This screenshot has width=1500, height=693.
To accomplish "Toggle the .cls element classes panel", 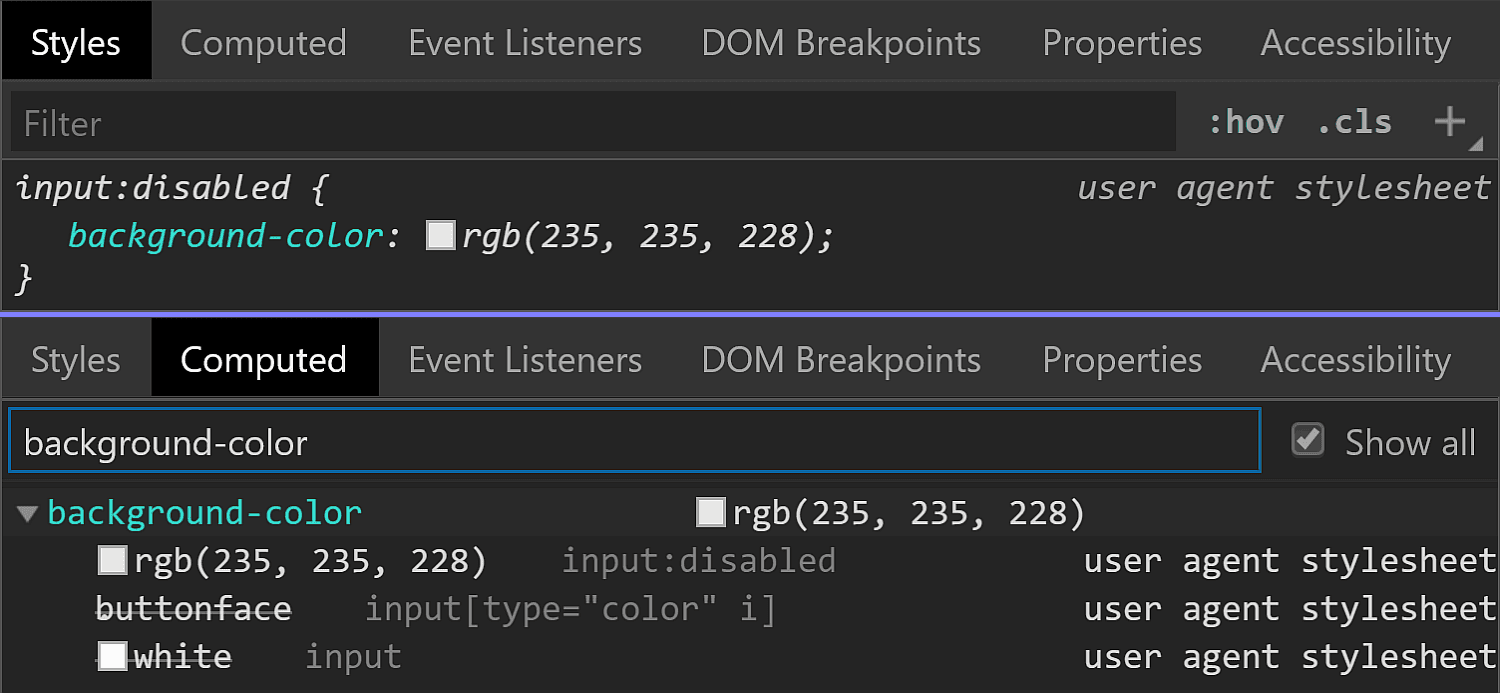I will tap(1355, 122).
